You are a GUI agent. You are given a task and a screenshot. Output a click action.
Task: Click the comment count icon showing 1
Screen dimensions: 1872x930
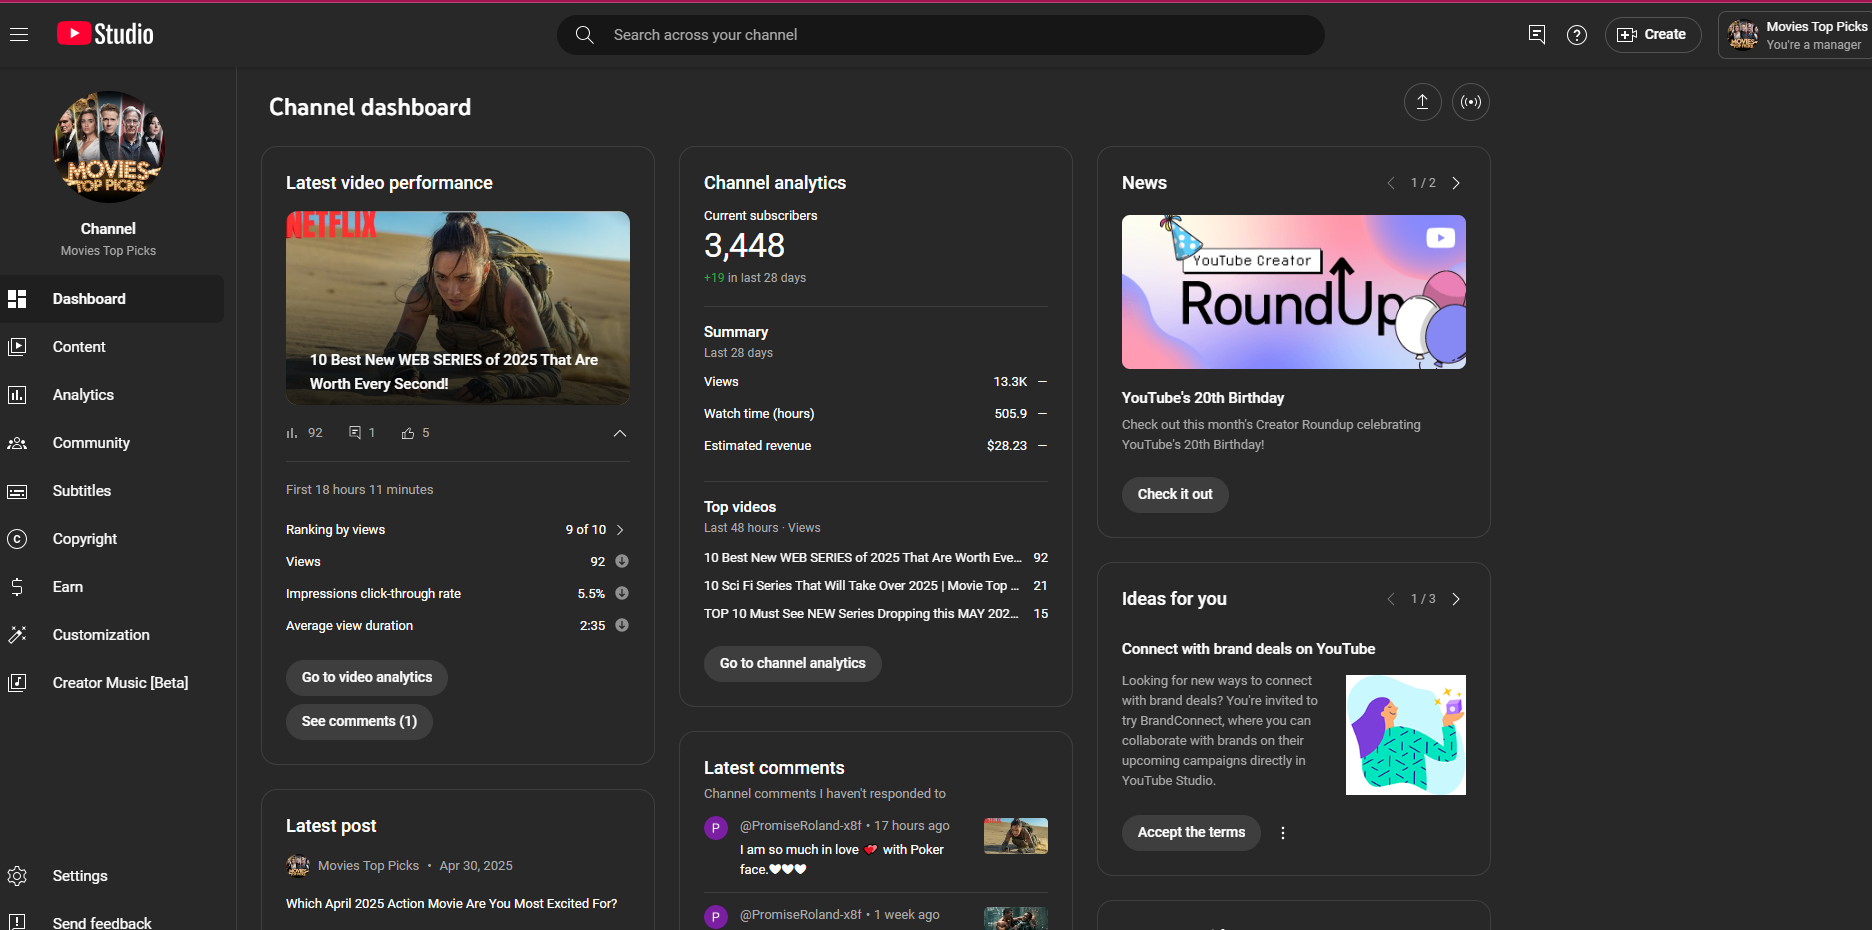click(x=355, y=433)
